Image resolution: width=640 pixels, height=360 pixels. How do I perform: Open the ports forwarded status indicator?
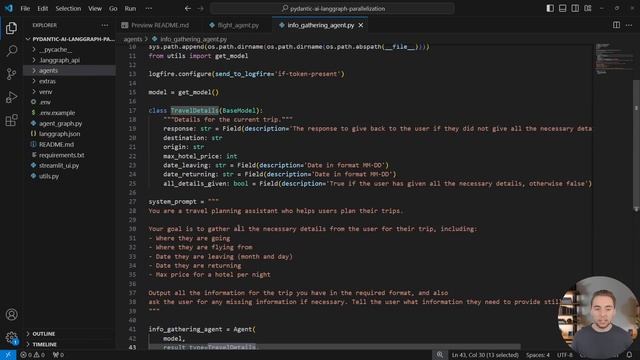click(x=58, y=355)
